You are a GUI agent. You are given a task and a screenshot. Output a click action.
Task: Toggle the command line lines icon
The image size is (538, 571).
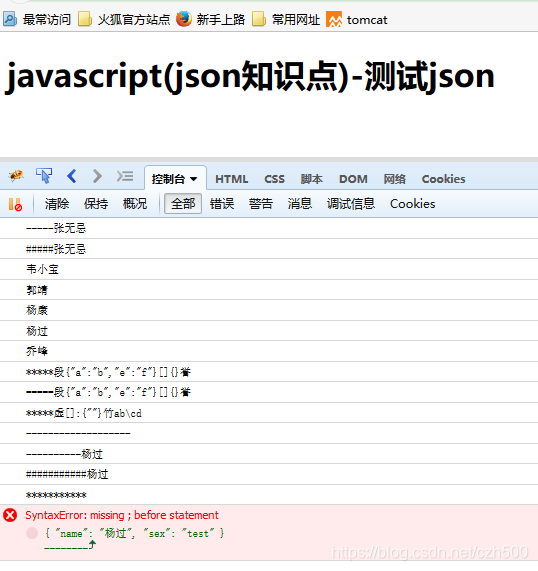[125, 176]
